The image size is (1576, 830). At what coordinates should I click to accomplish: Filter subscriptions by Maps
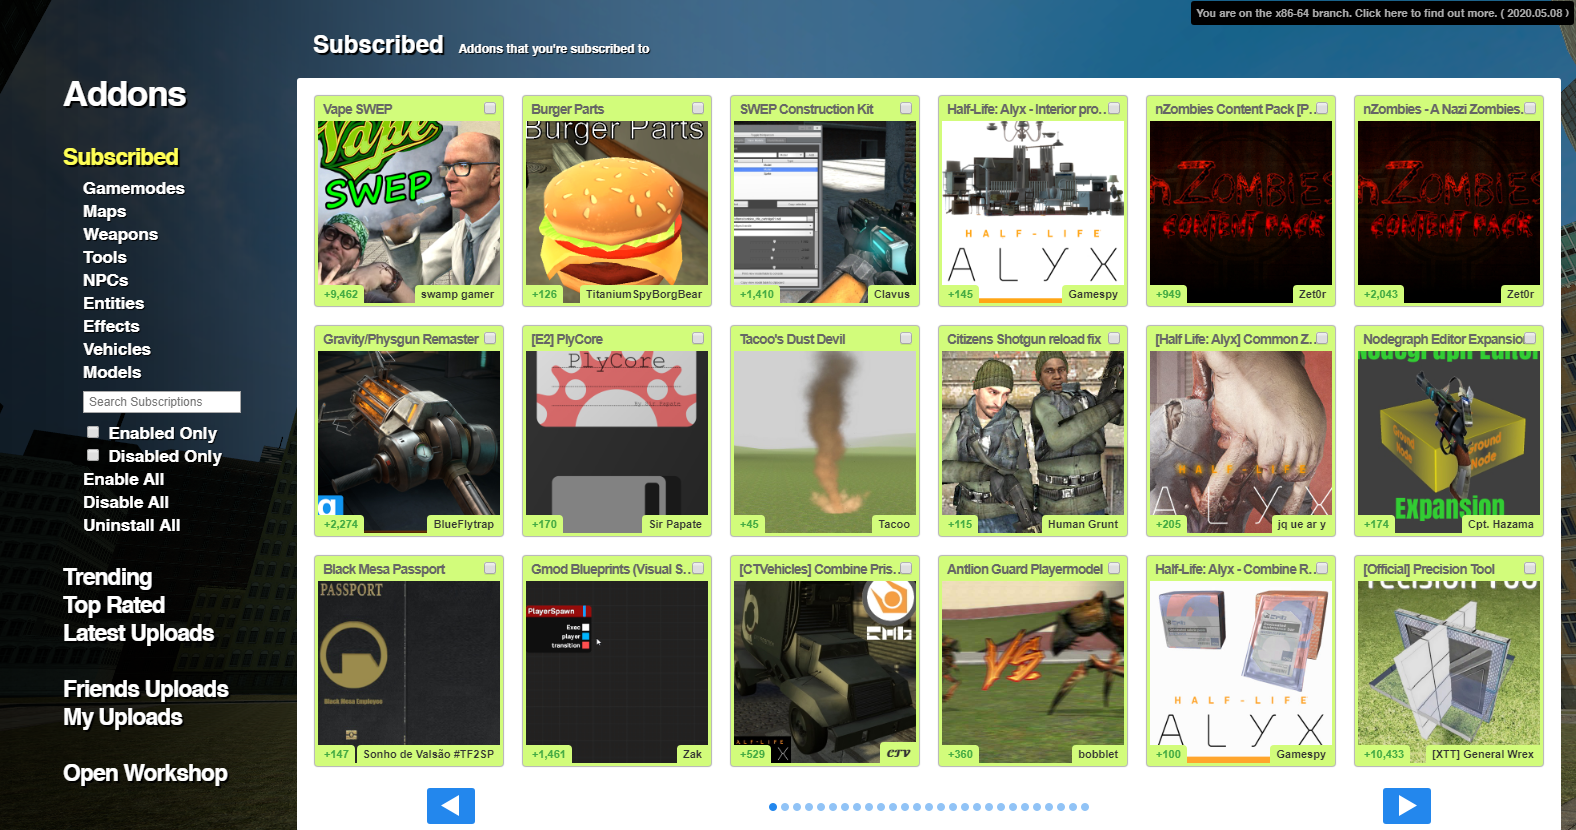click(x=105, y=211)
